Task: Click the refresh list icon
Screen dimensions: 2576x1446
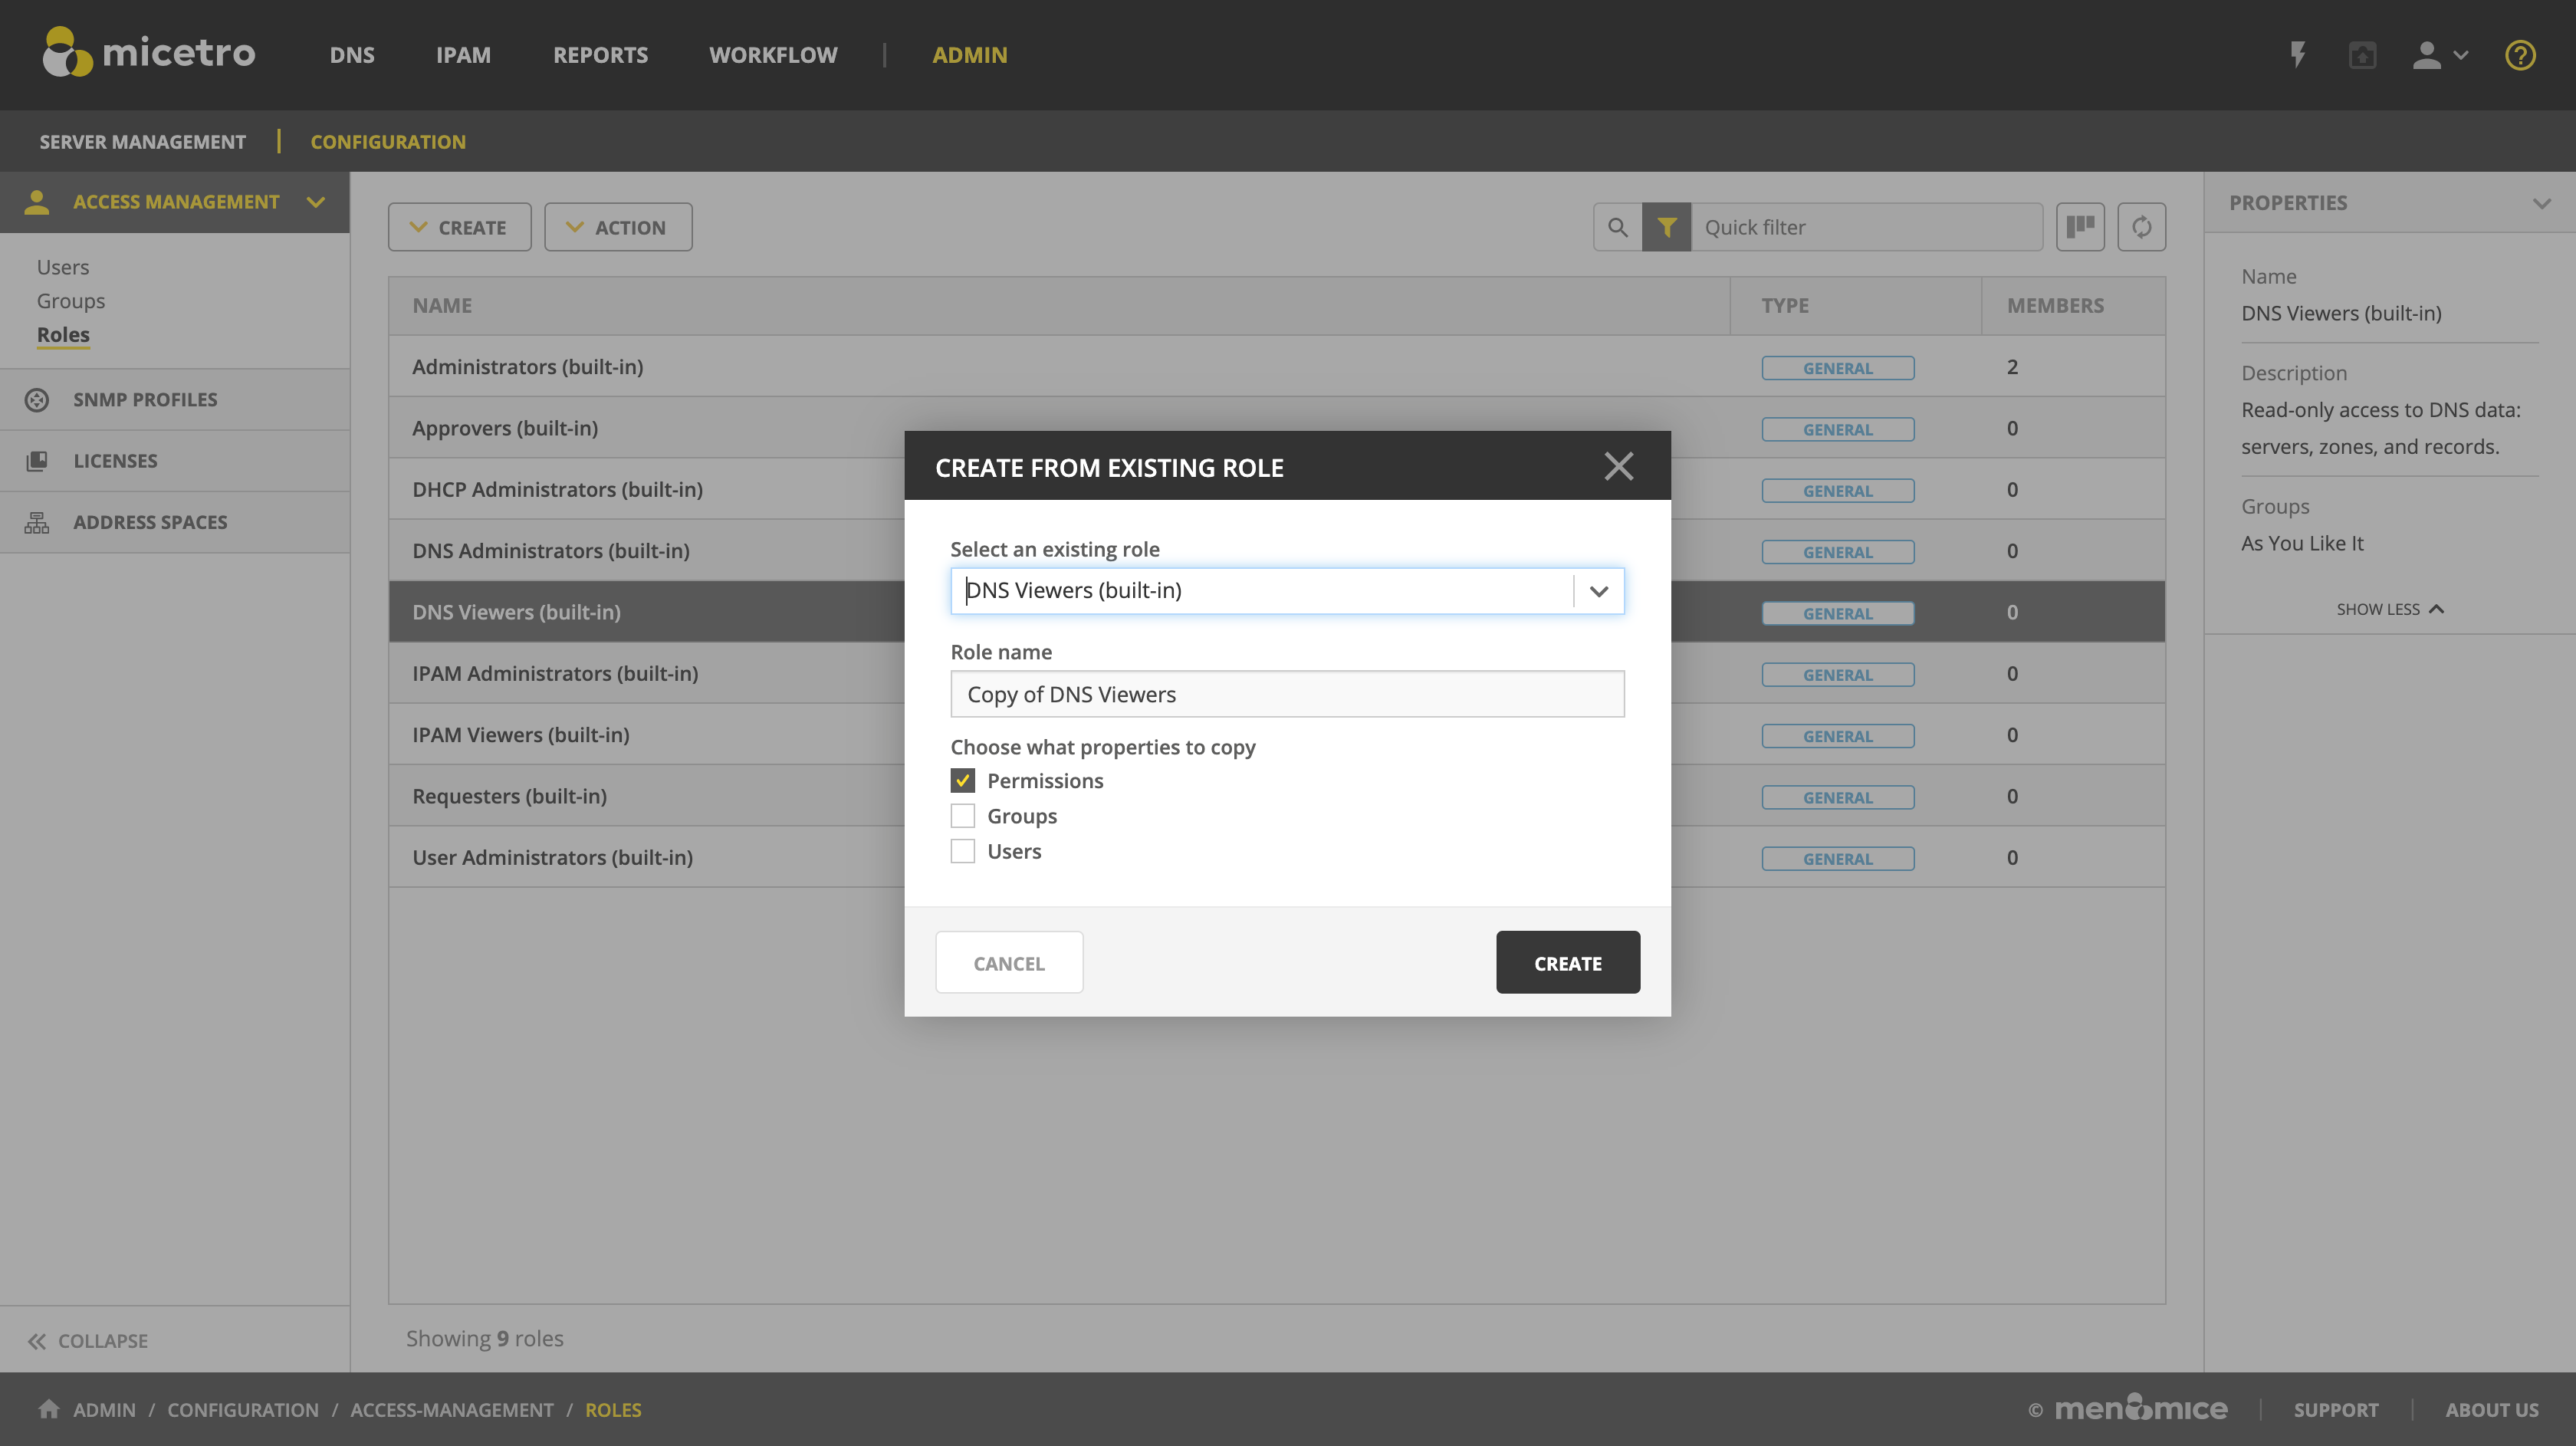Action: pyautogui.click(x=2141, y=227)
